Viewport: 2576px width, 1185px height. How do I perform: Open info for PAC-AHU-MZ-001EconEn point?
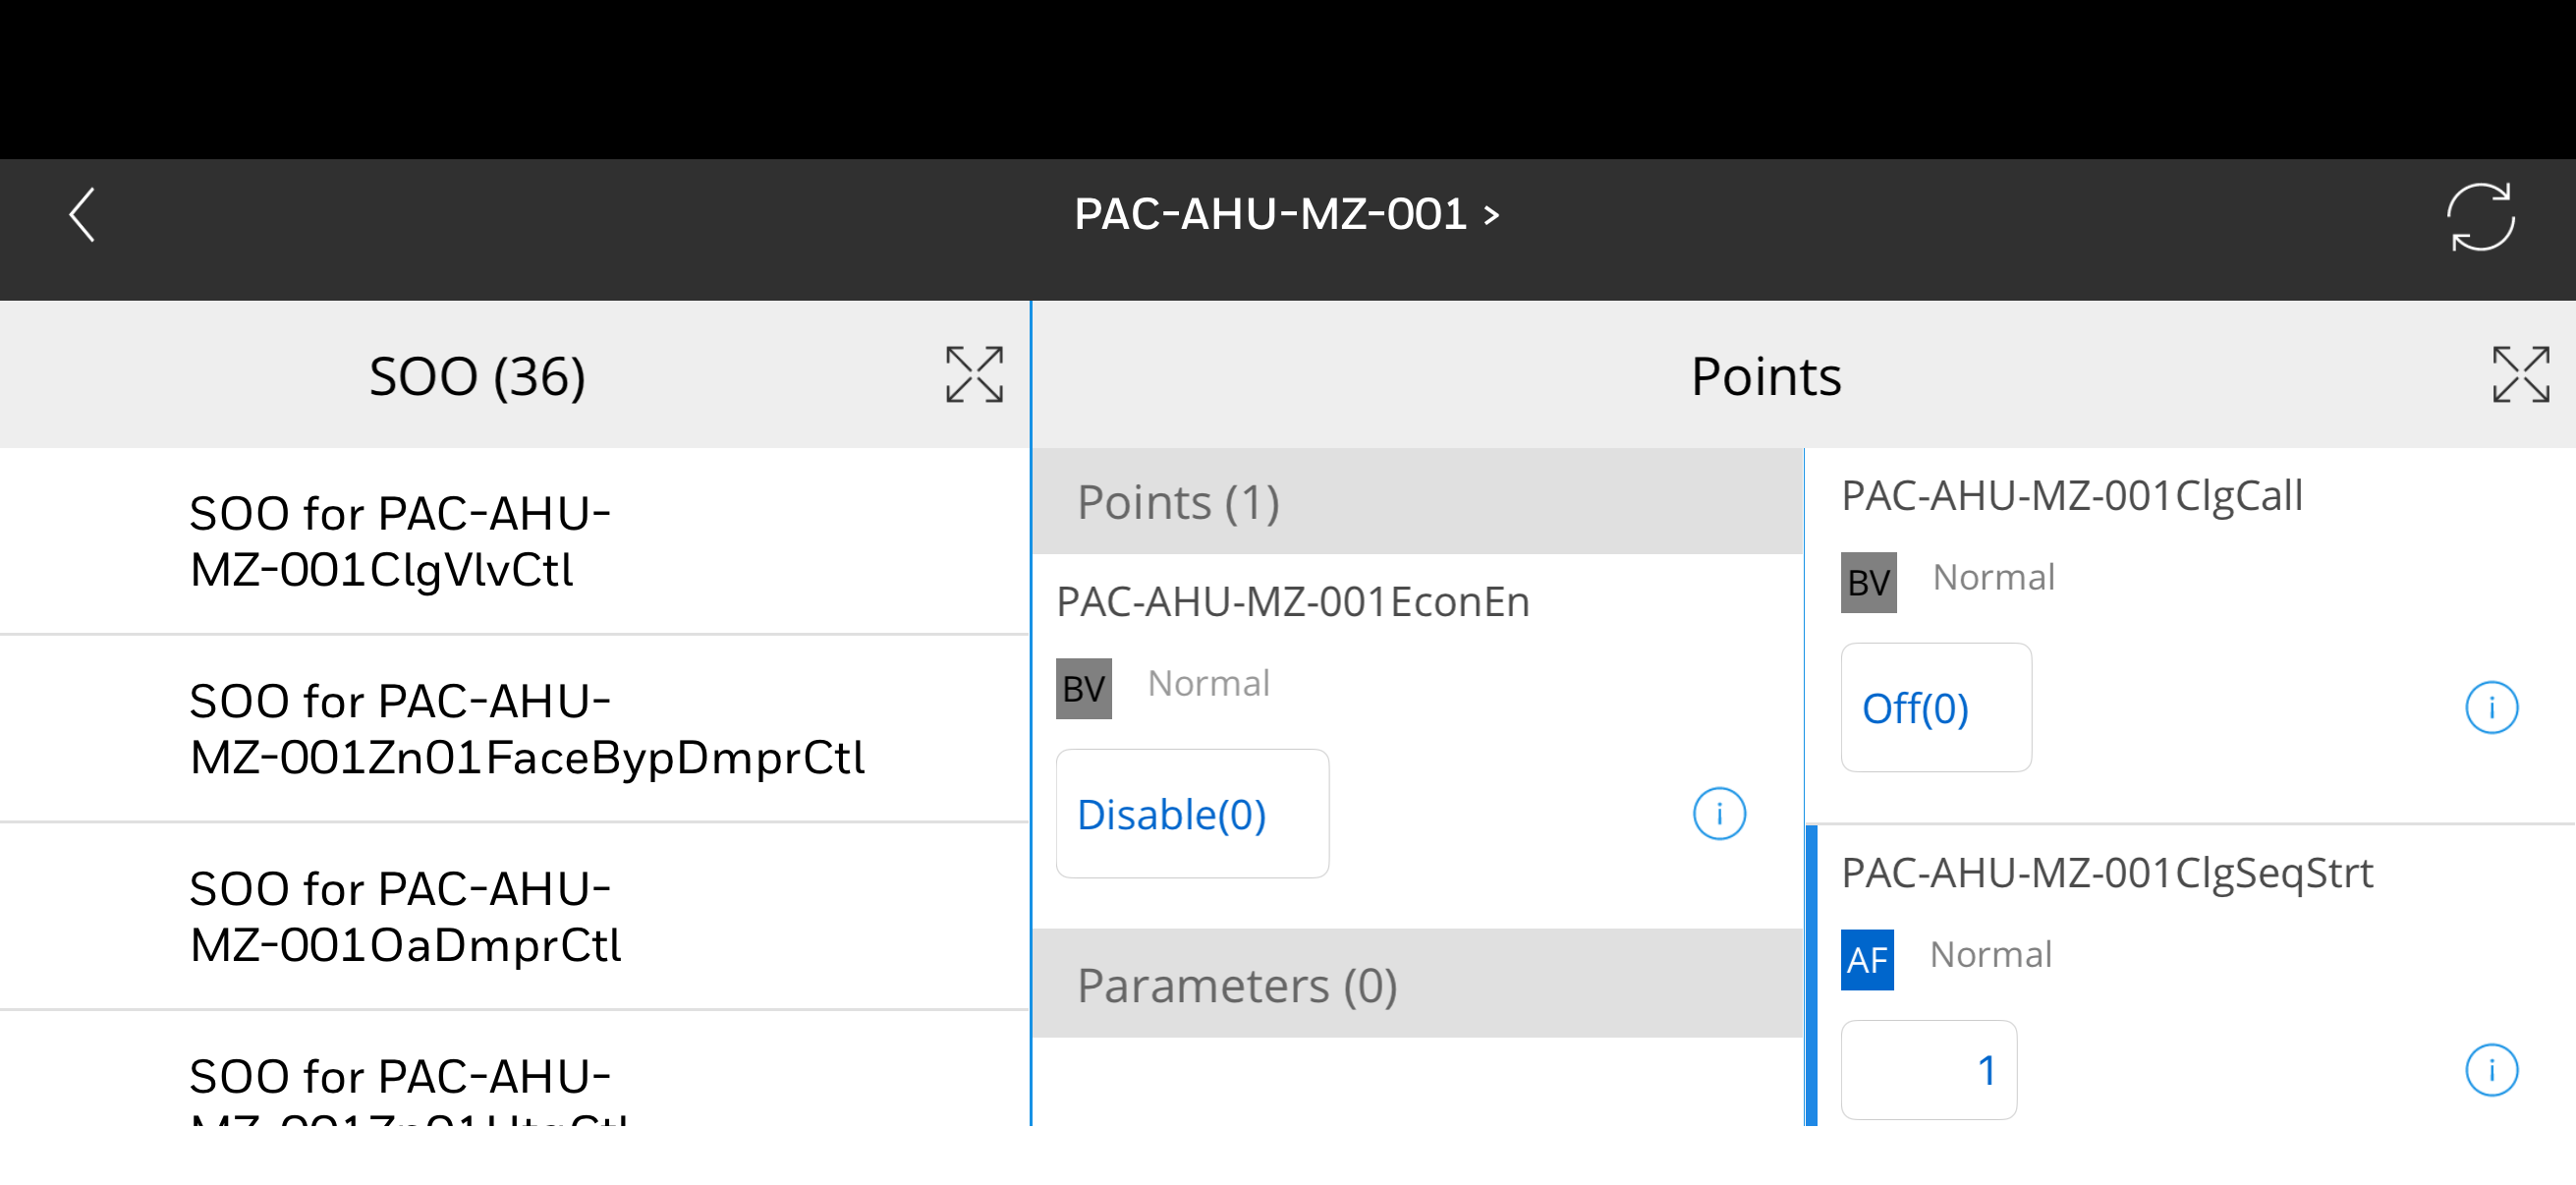(x=1719, y=813)
